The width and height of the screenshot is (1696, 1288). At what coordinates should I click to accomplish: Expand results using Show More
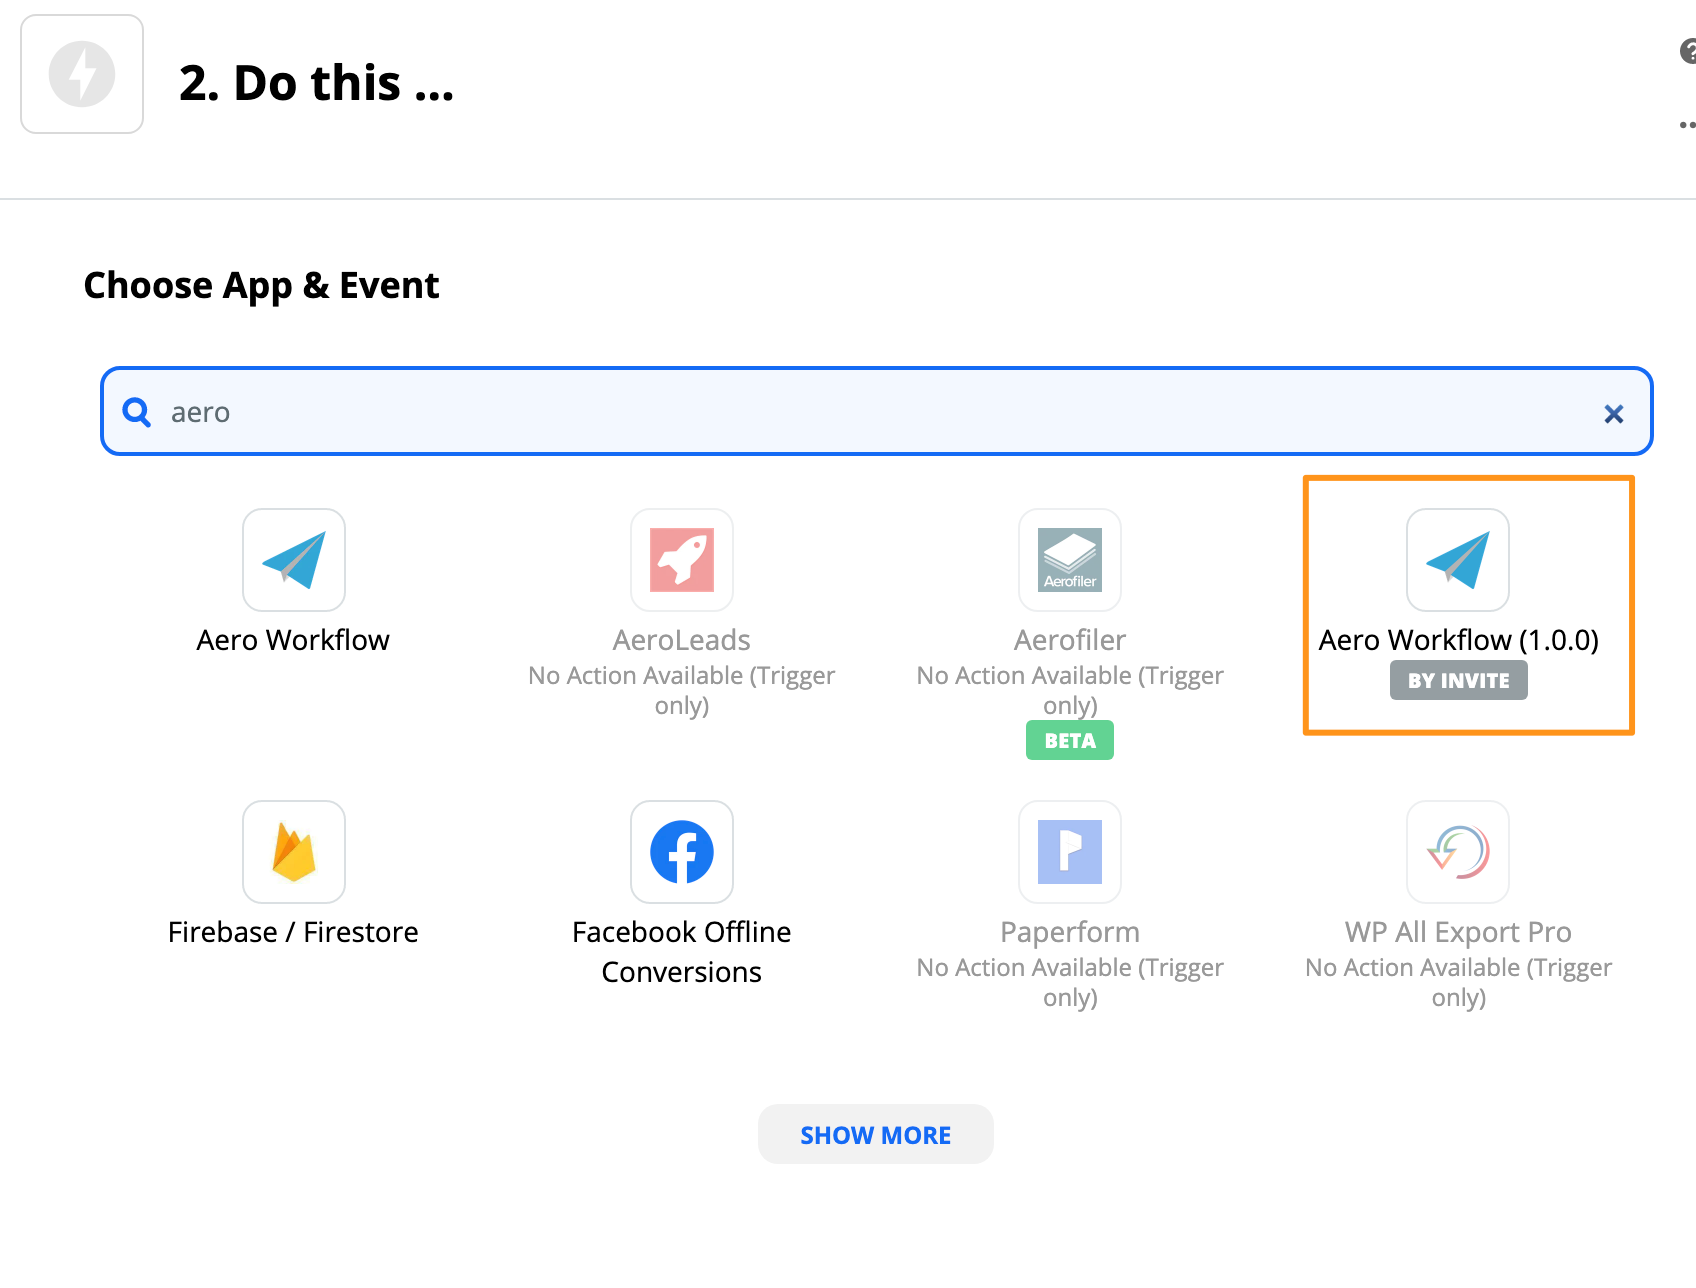(x=875, y=1134)
